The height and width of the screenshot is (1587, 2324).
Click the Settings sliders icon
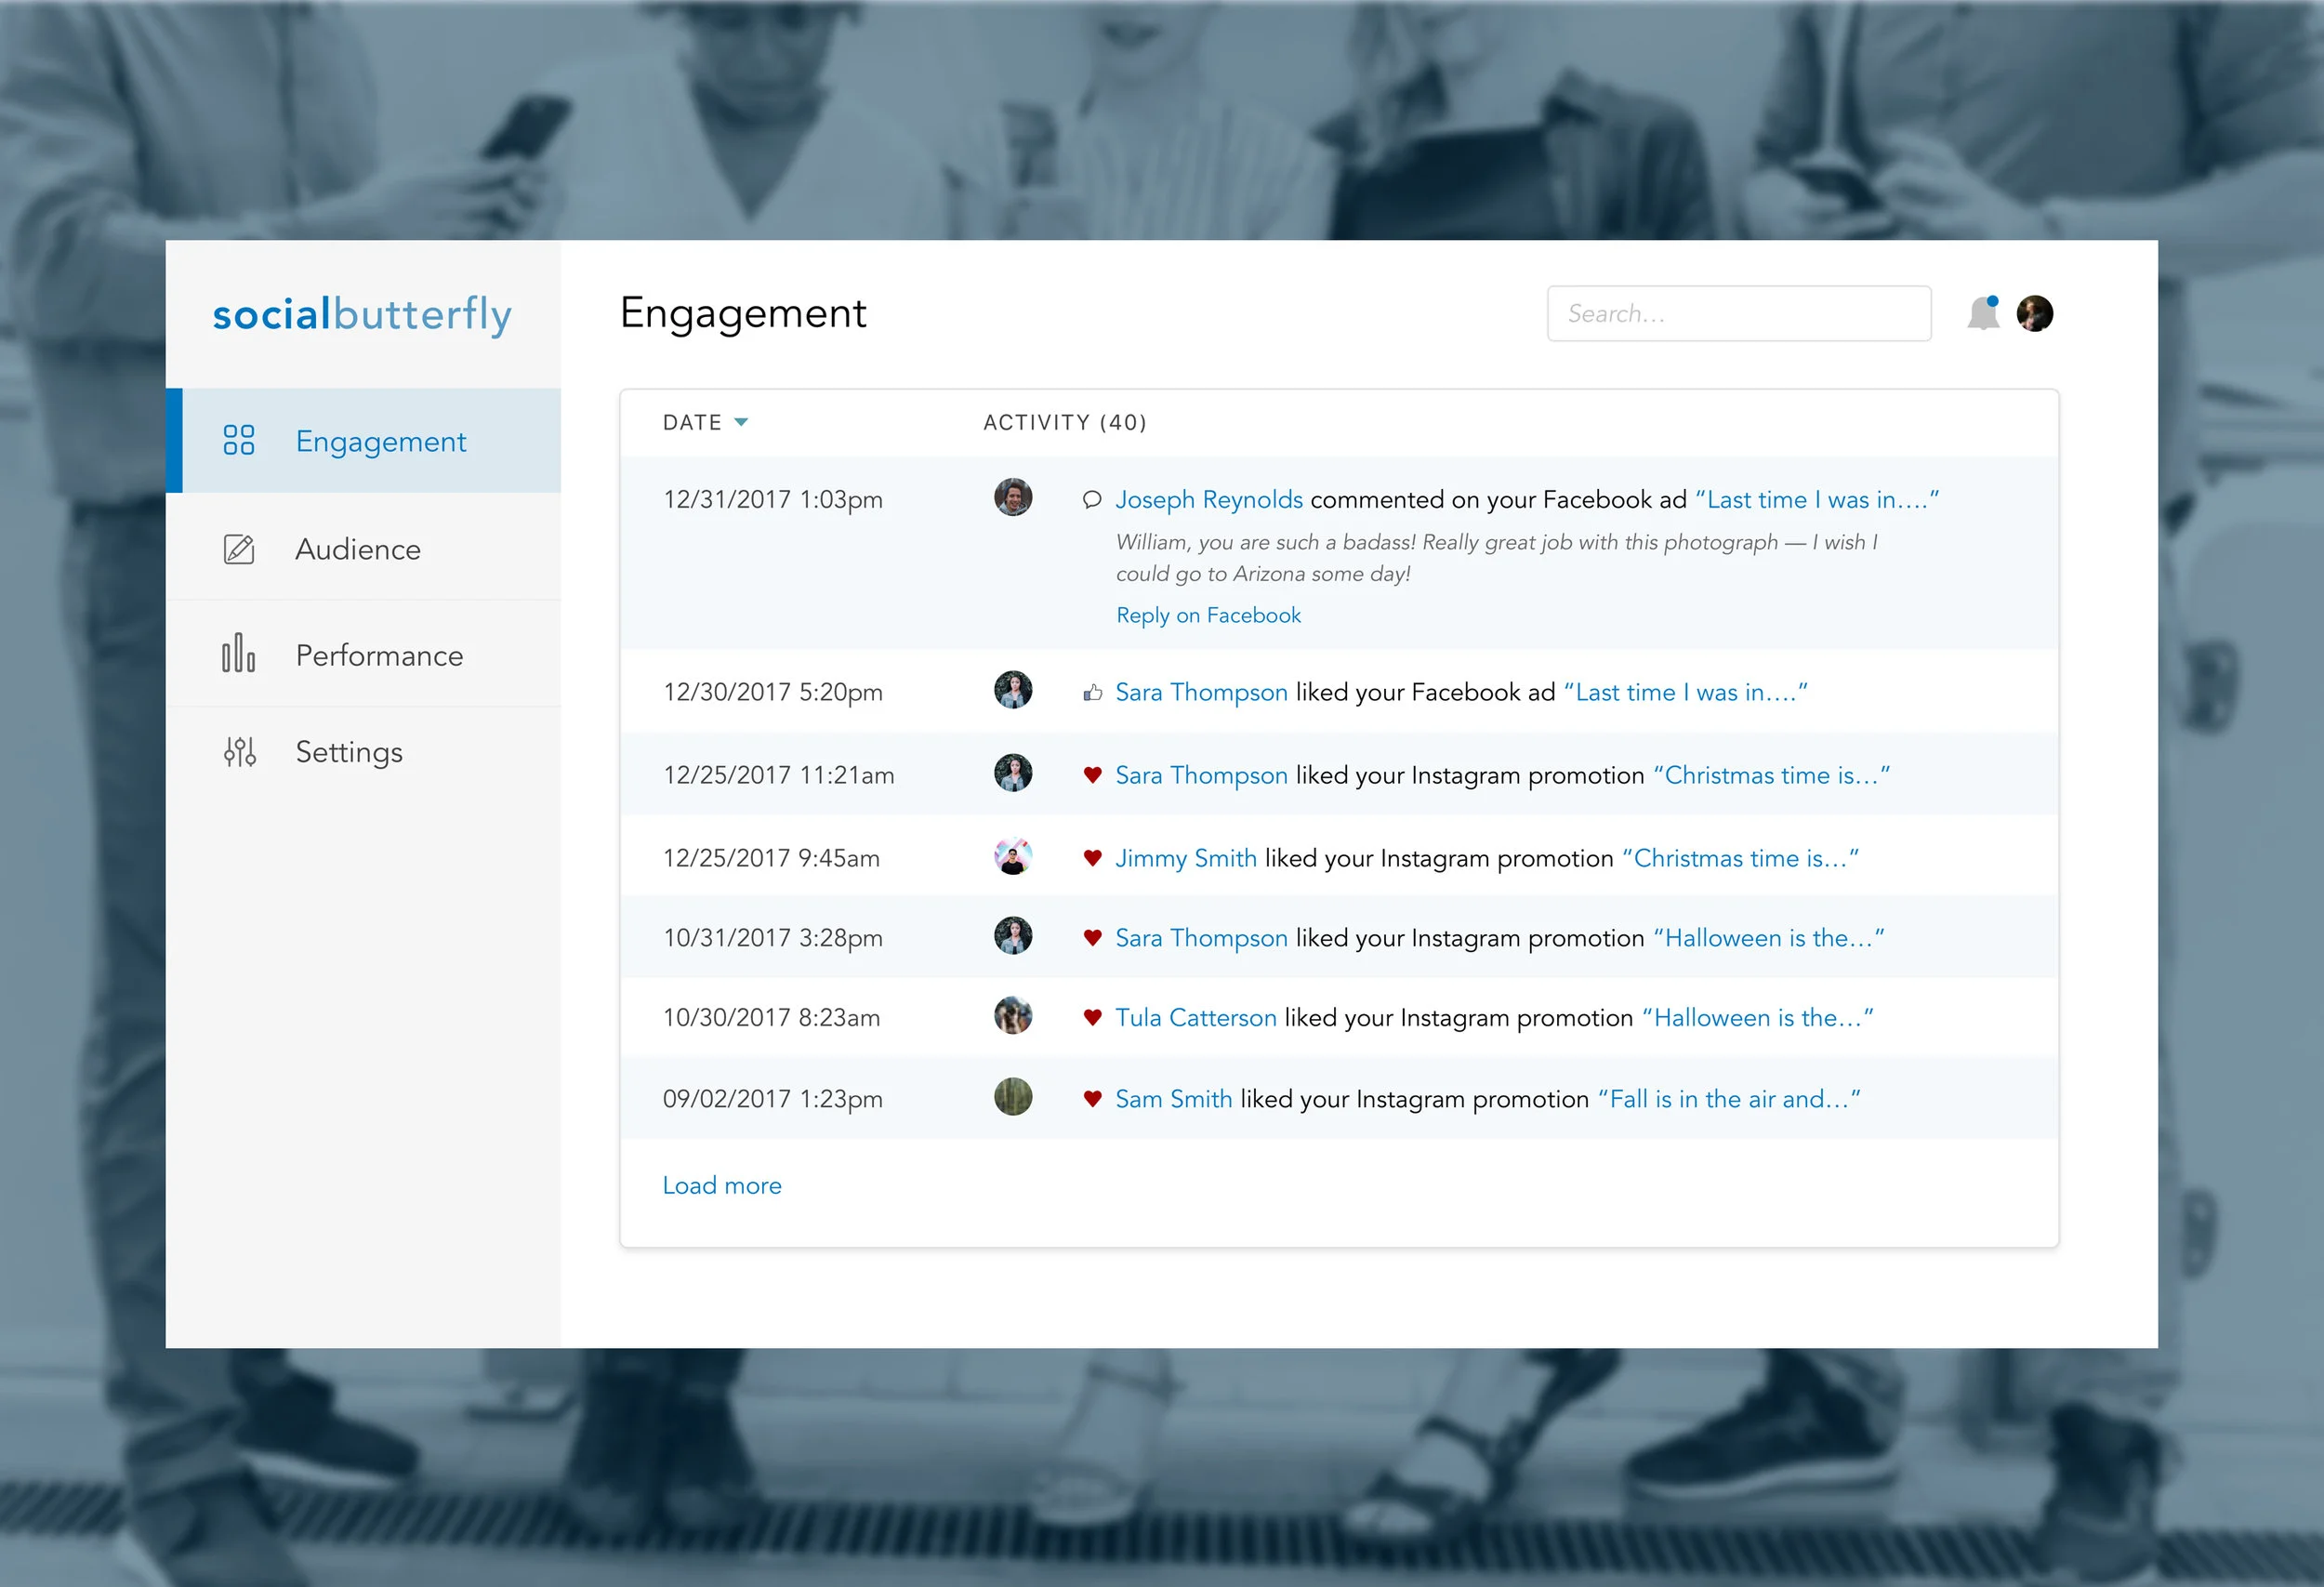[240, 752]
